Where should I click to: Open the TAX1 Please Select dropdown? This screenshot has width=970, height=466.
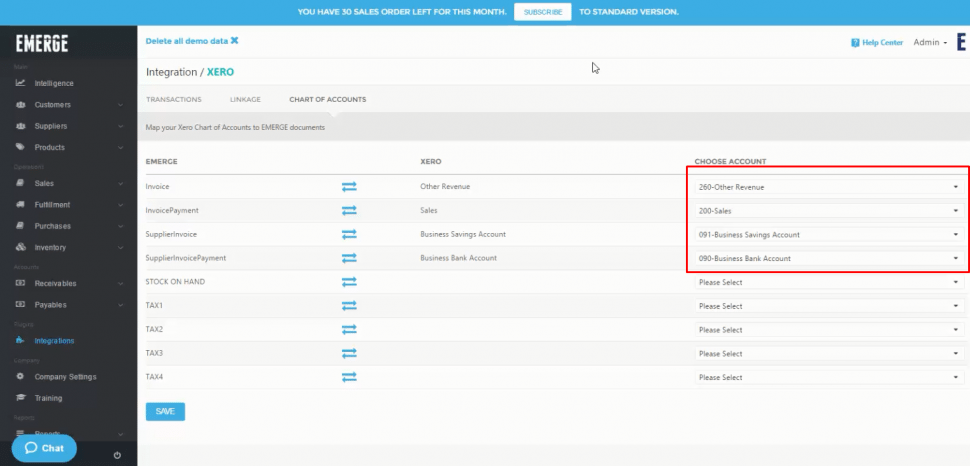click(828, 306)
